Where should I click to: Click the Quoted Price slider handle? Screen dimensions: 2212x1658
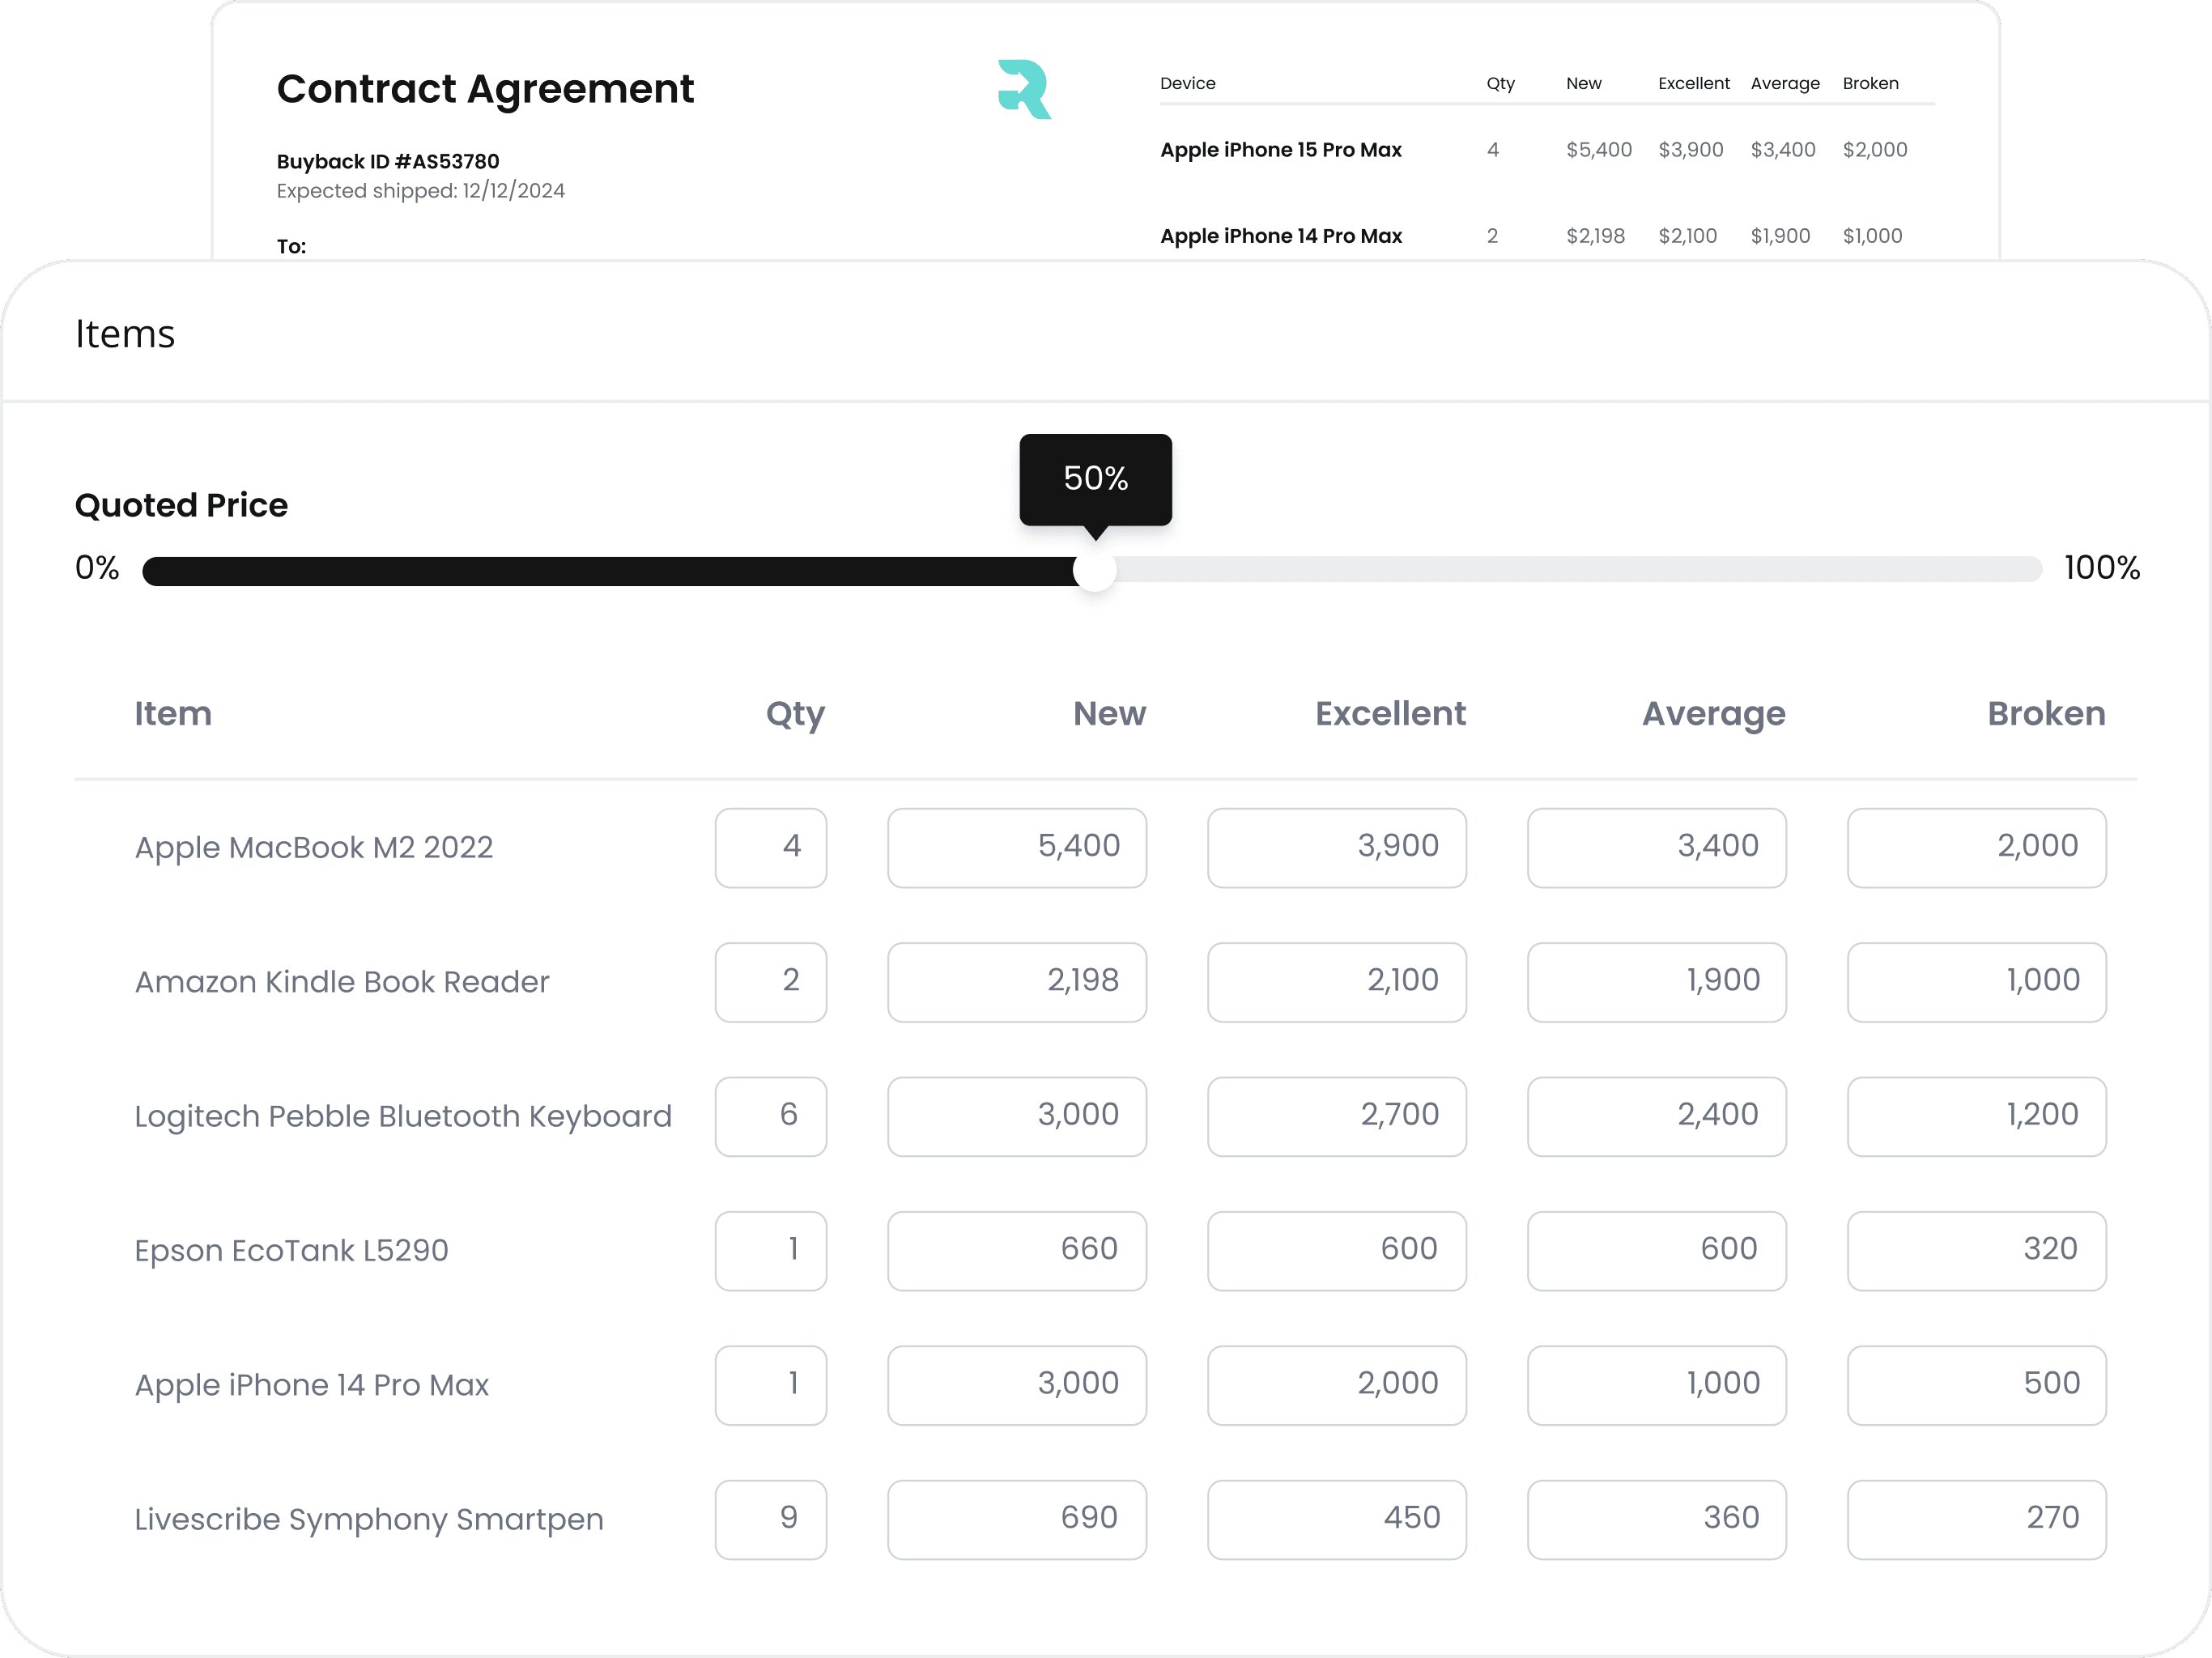click(1094, 570)
